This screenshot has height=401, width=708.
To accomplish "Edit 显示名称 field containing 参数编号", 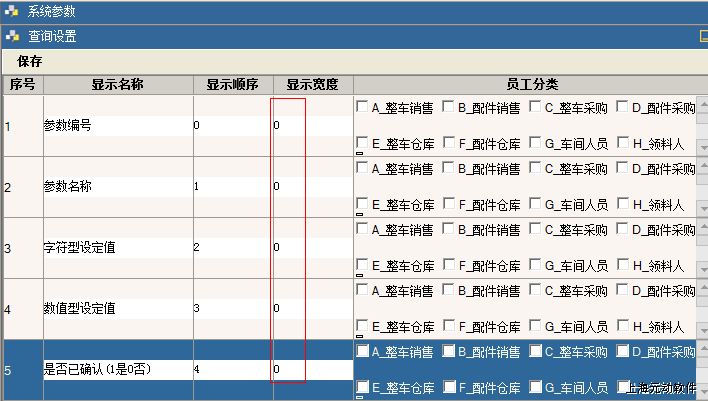I will point(117,126).
